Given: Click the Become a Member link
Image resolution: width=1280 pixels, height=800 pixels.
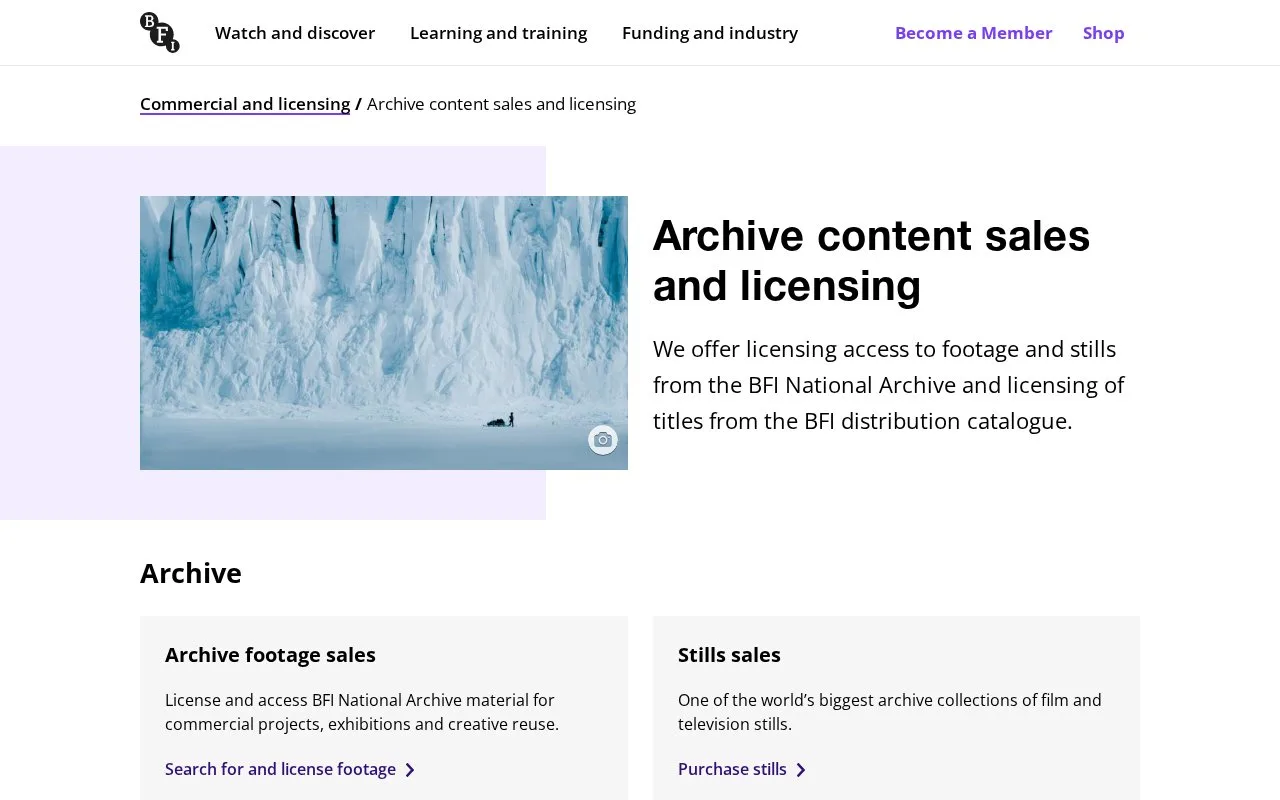Looking at the screenshot, I should coord(974,33).
